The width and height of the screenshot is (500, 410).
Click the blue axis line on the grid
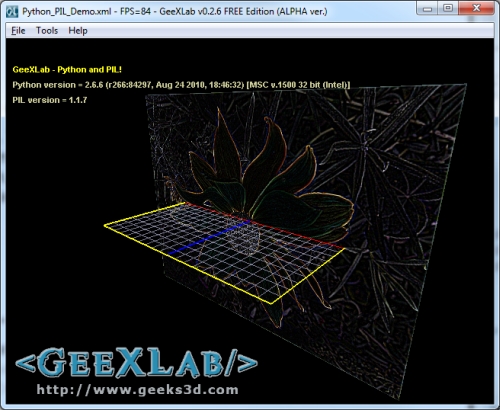pyautogui.click(x=208, y=238)
